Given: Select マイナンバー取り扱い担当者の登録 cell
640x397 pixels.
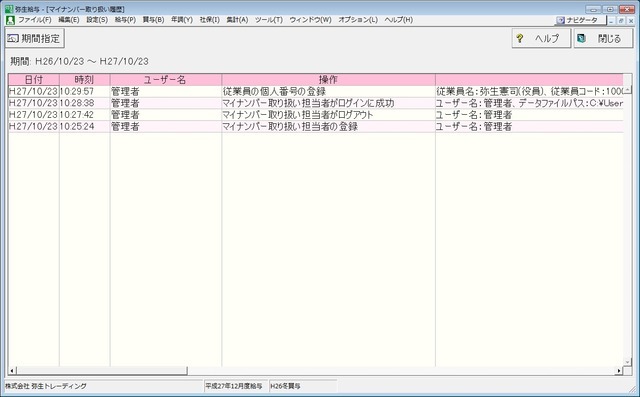Looking at the screenshot, I should [x=328, y=127].
